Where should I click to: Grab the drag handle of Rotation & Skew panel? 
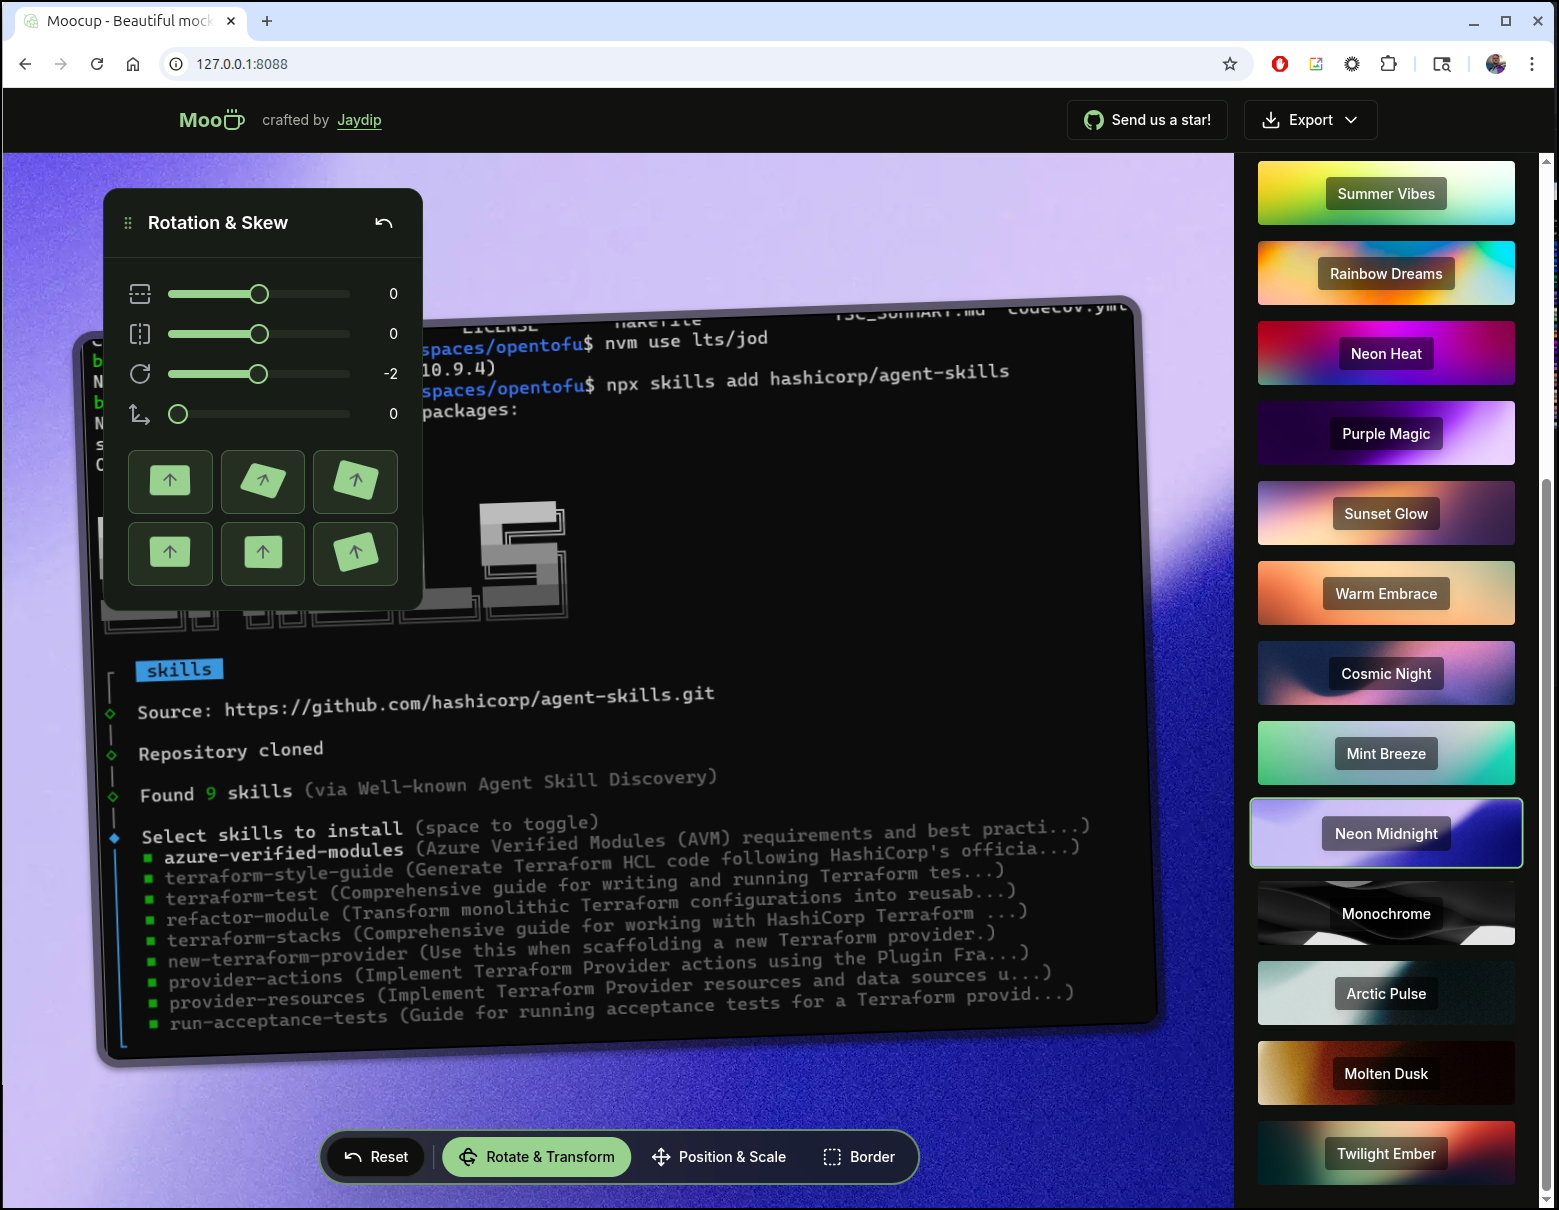click(x=128, y=223)
